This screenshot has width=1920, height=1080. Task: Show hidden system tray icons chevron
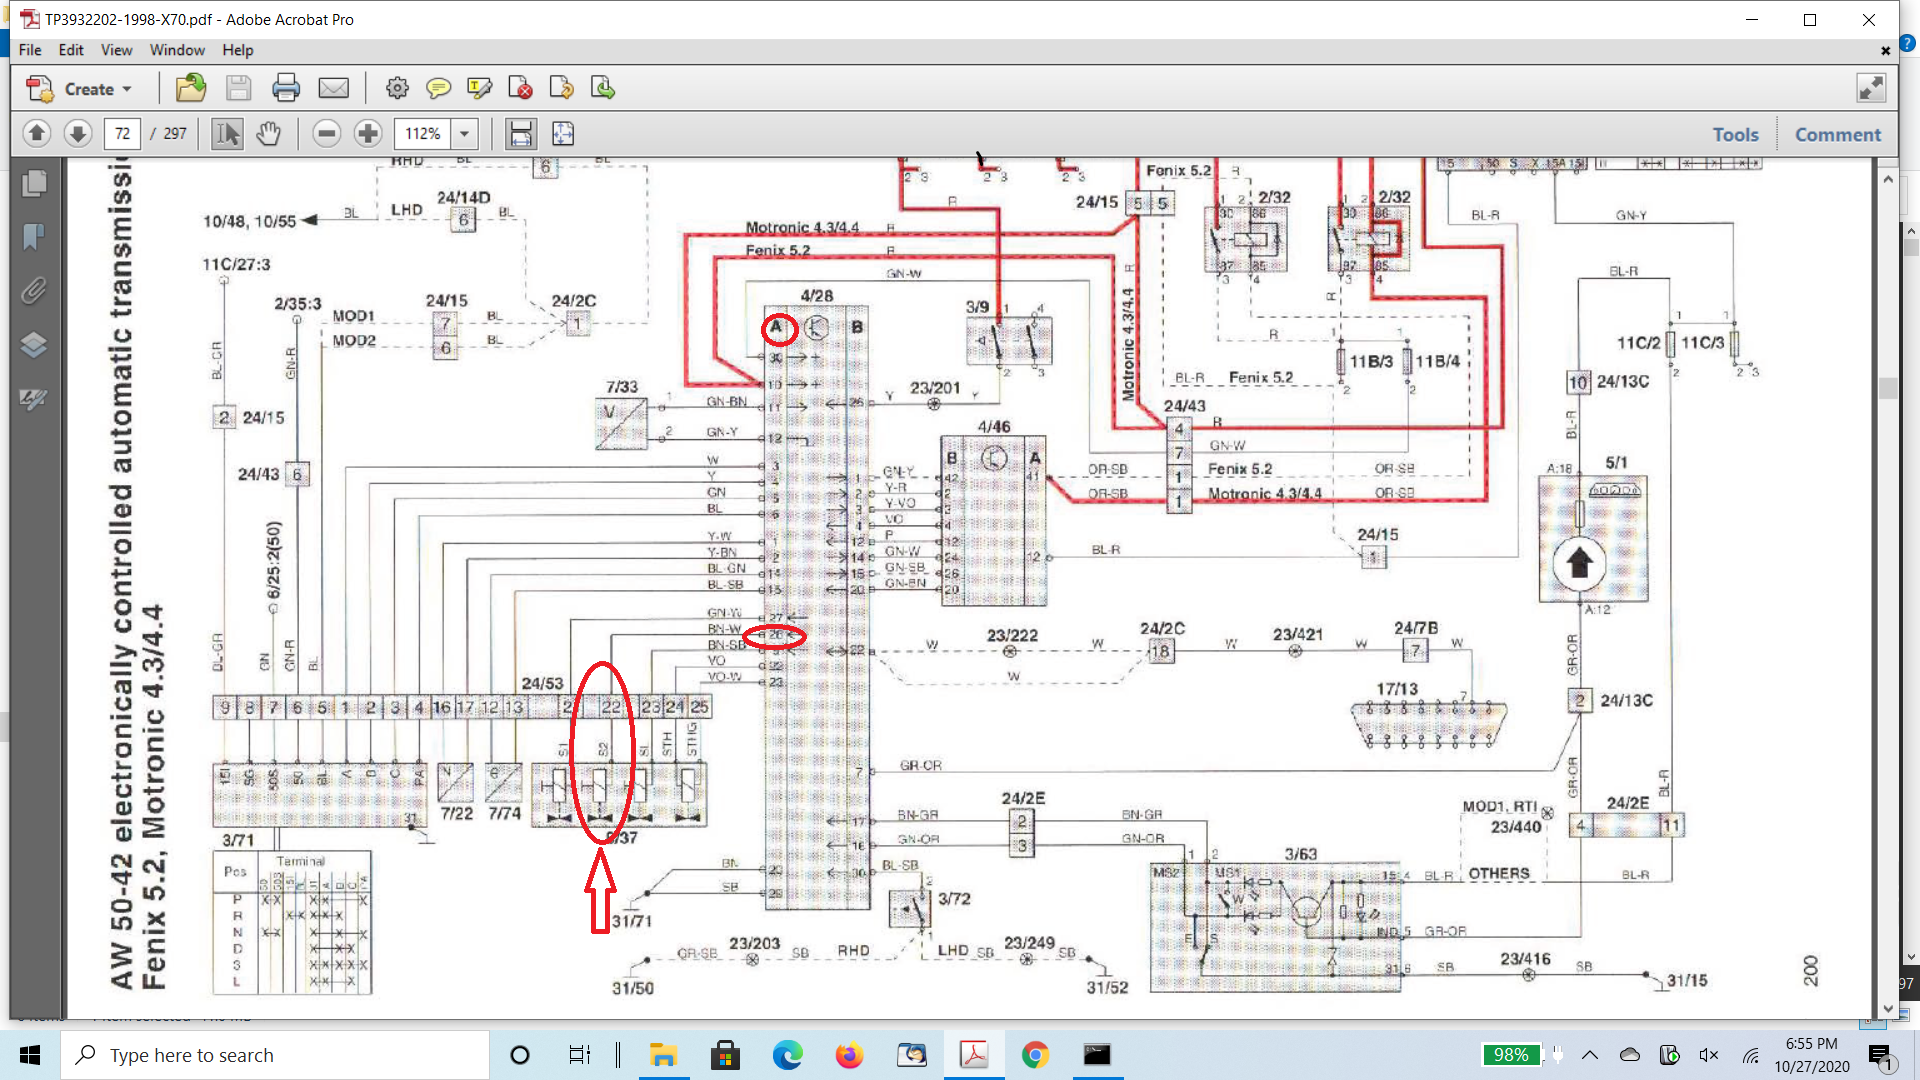click(x=1590, y=1055)
